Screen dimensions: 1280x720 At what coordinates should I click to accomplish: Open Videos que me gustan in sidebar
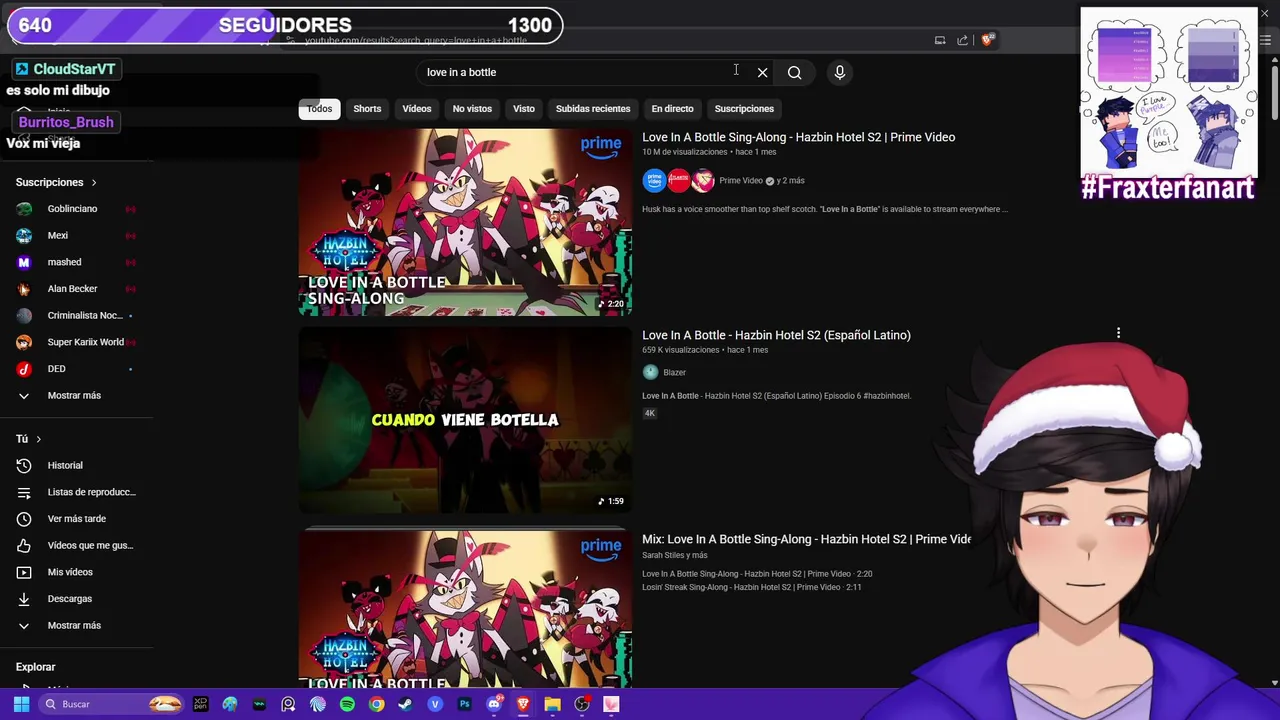click(x=76, y=545)
